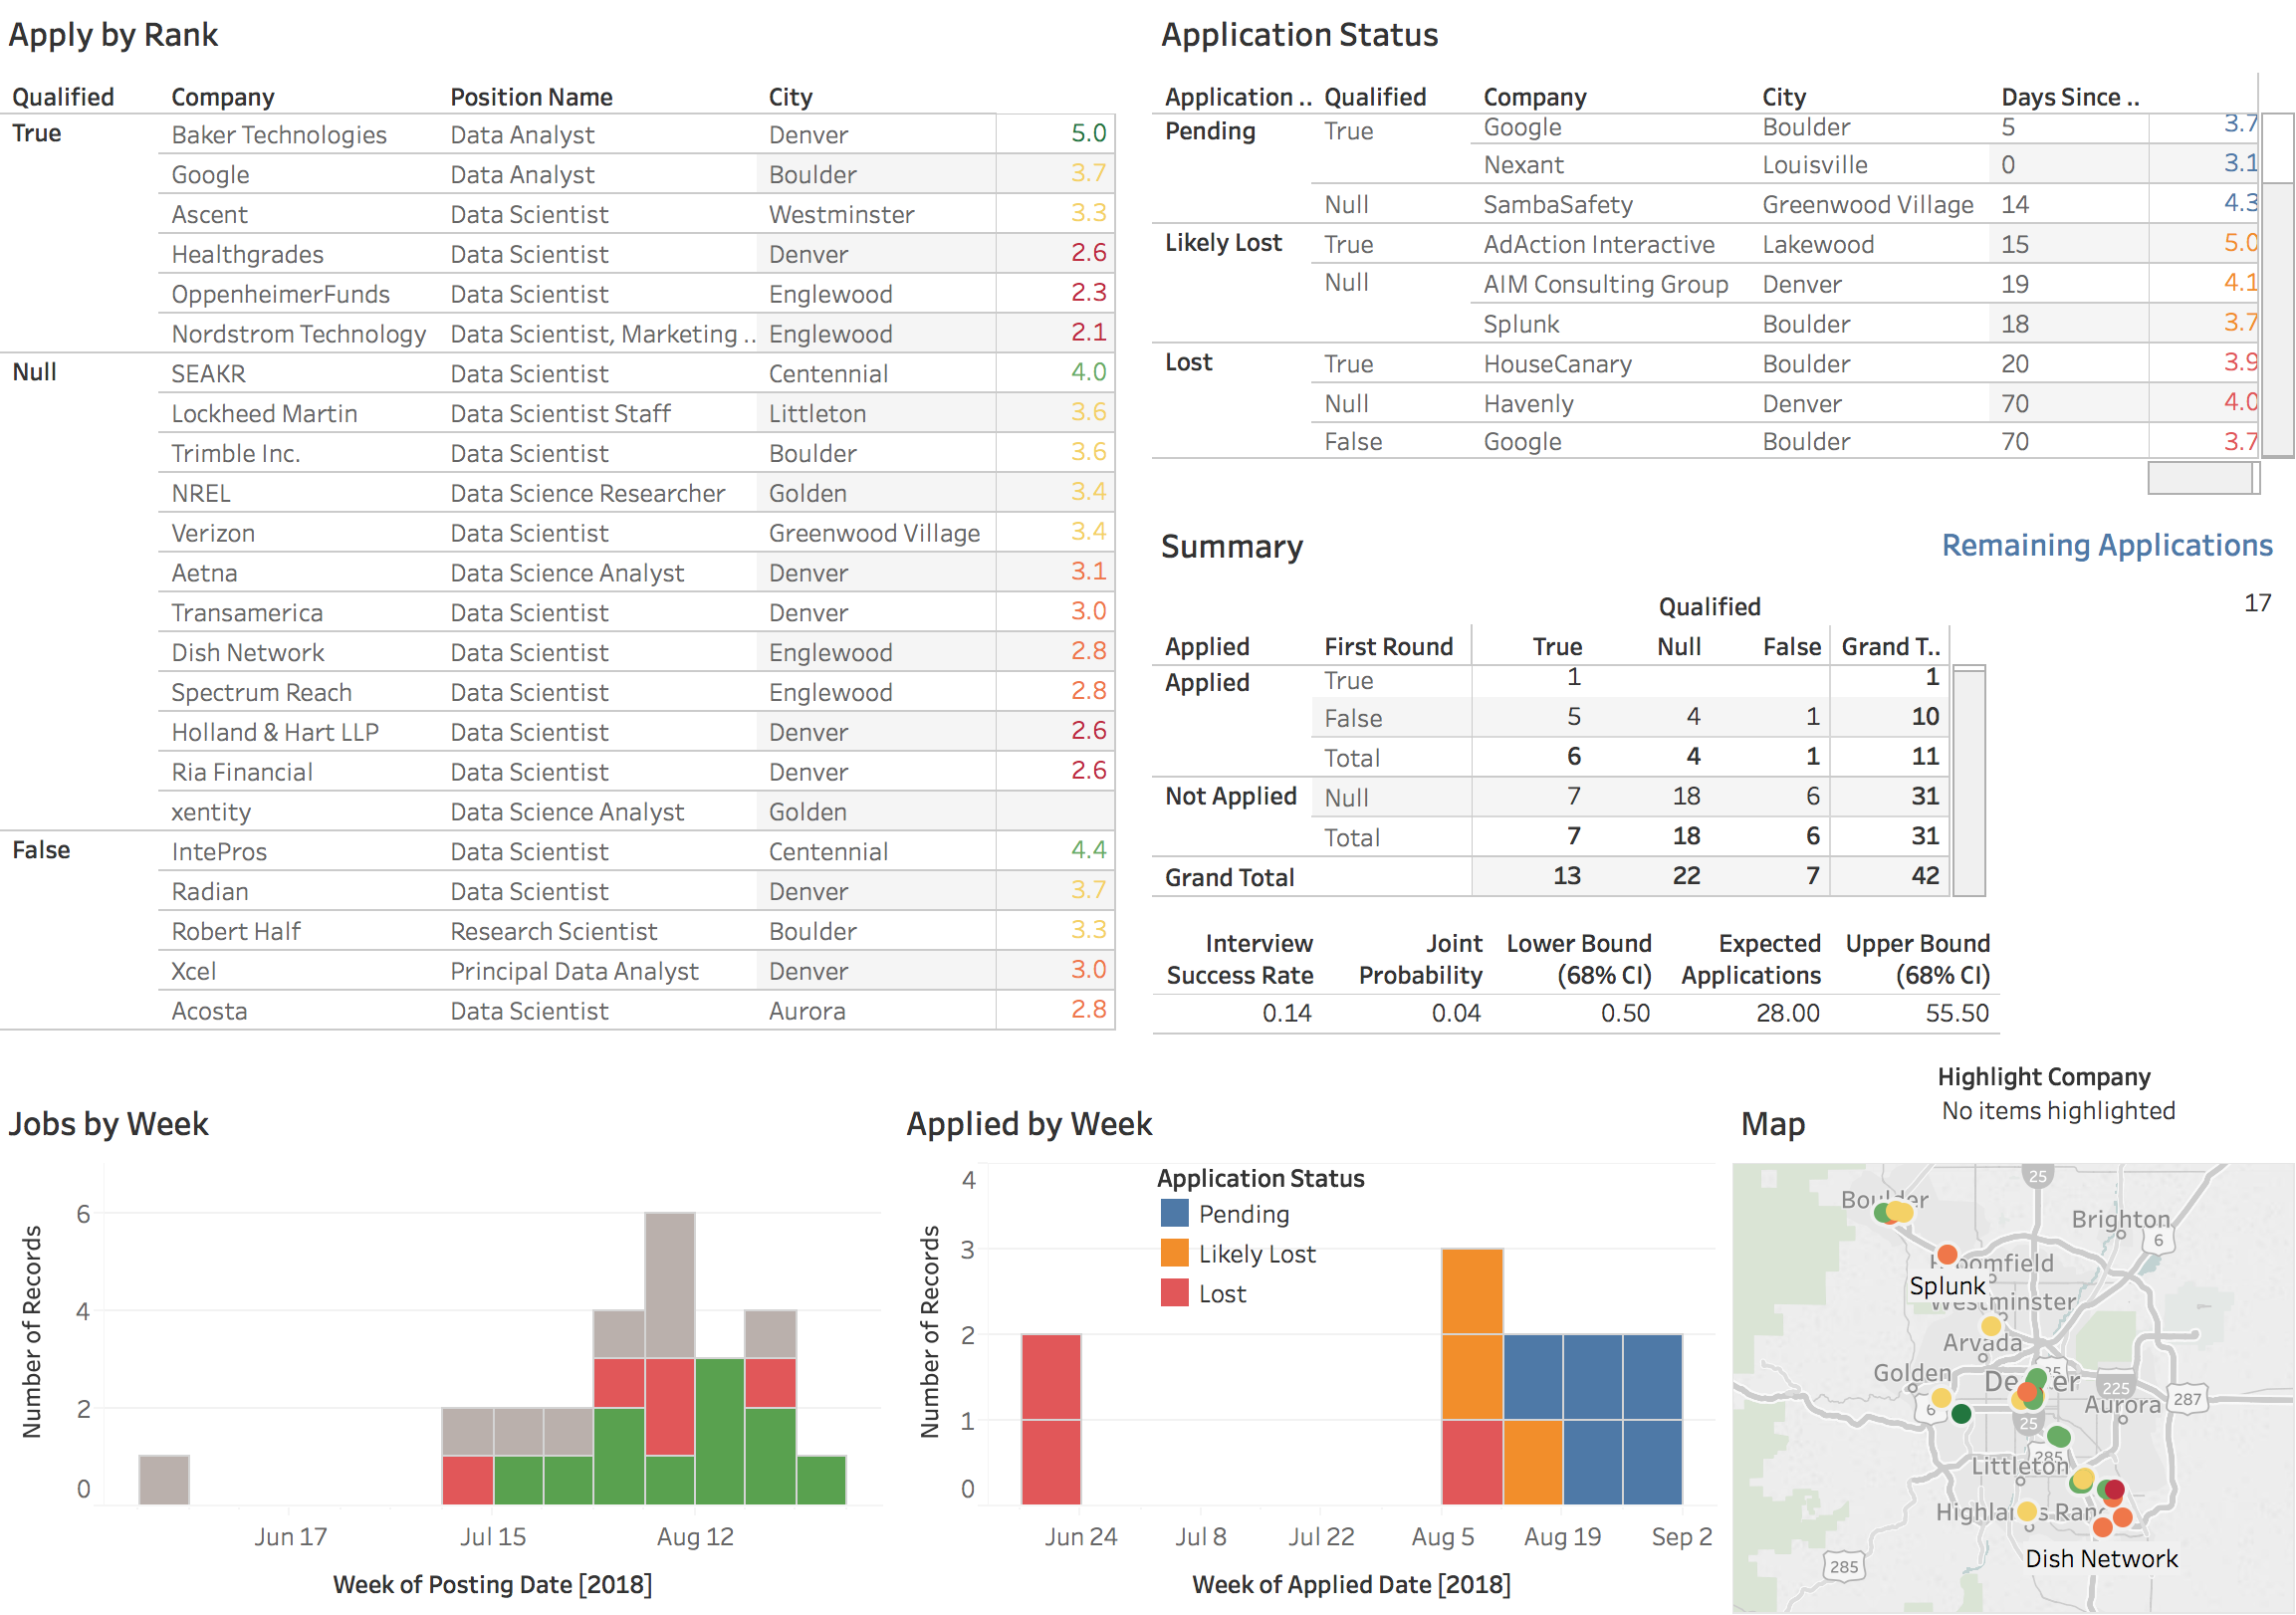Select the Havenly row
Screen dimensions: 2296x1615
click(x=1785, y=404)
